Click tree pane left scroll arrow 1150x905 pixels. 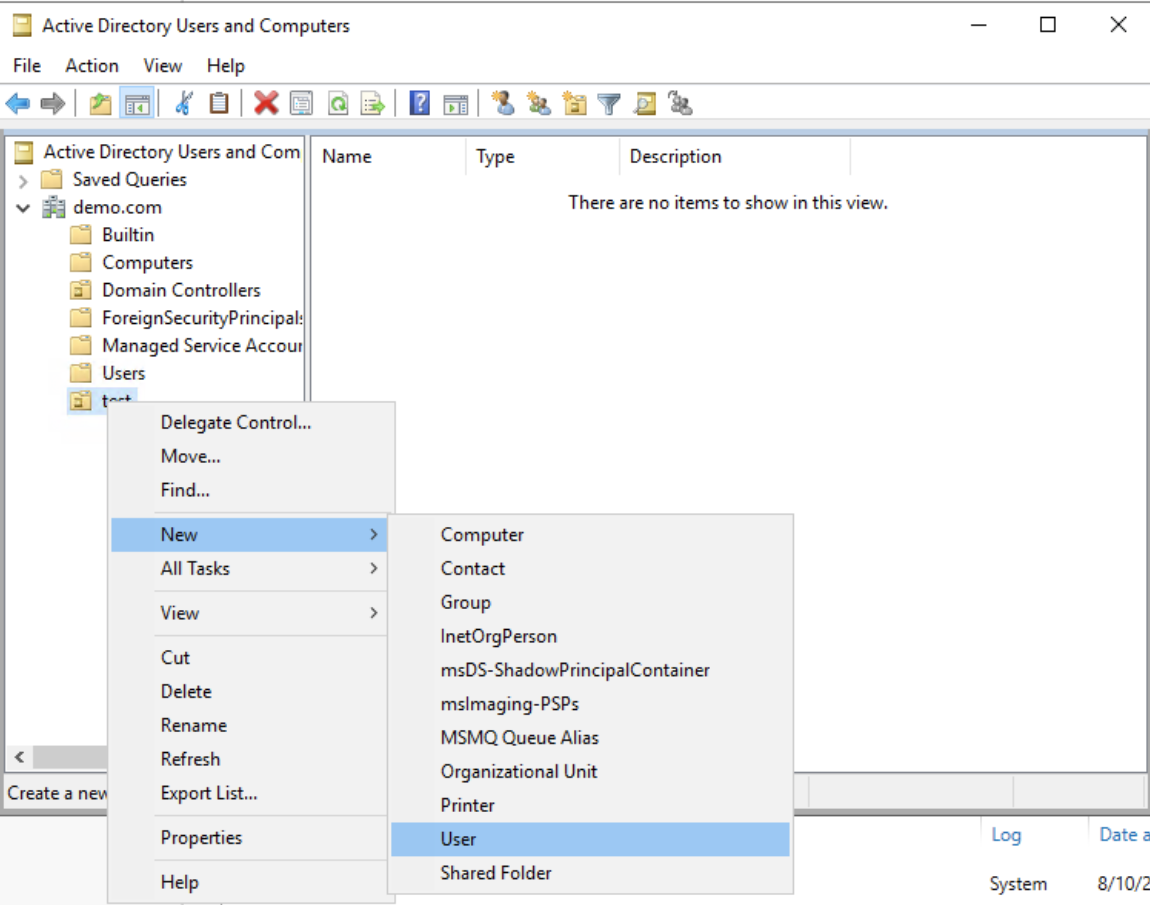(x=19, y=757)
